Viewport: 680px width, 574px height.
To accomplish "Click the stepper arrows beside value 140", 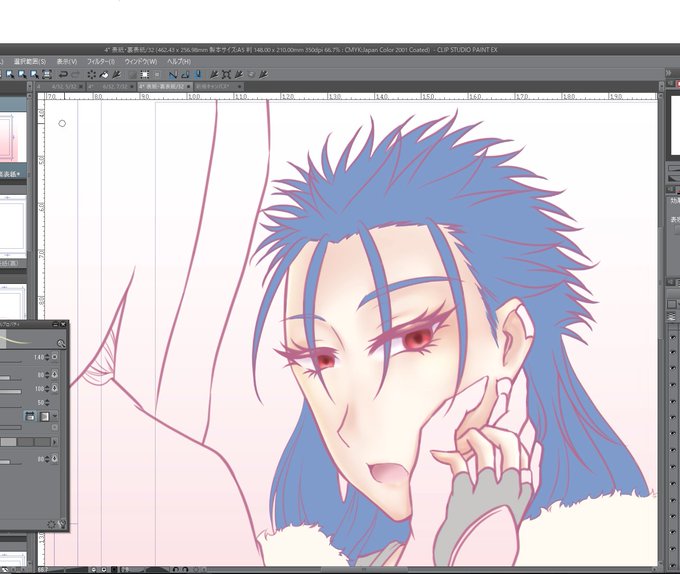I will click(47, 357).
